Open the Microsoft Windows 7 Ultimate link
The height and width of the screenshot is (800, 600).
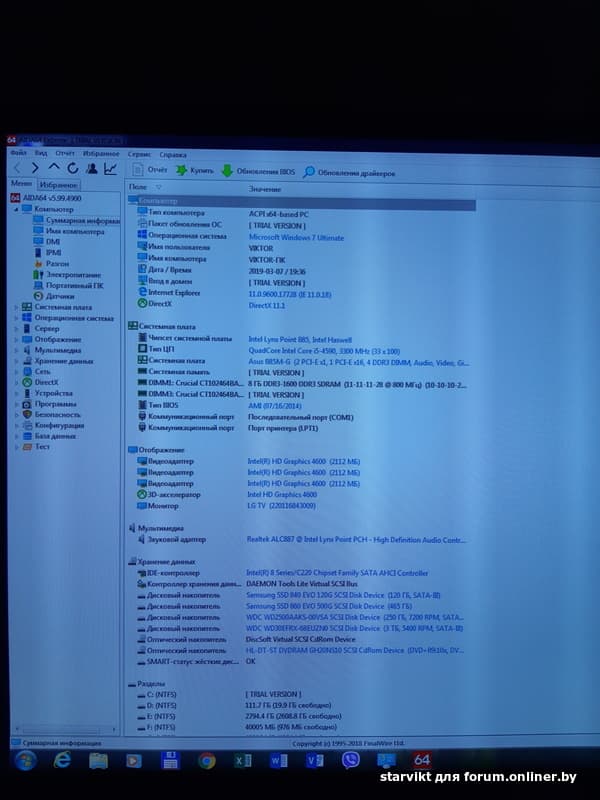[296, 237]
